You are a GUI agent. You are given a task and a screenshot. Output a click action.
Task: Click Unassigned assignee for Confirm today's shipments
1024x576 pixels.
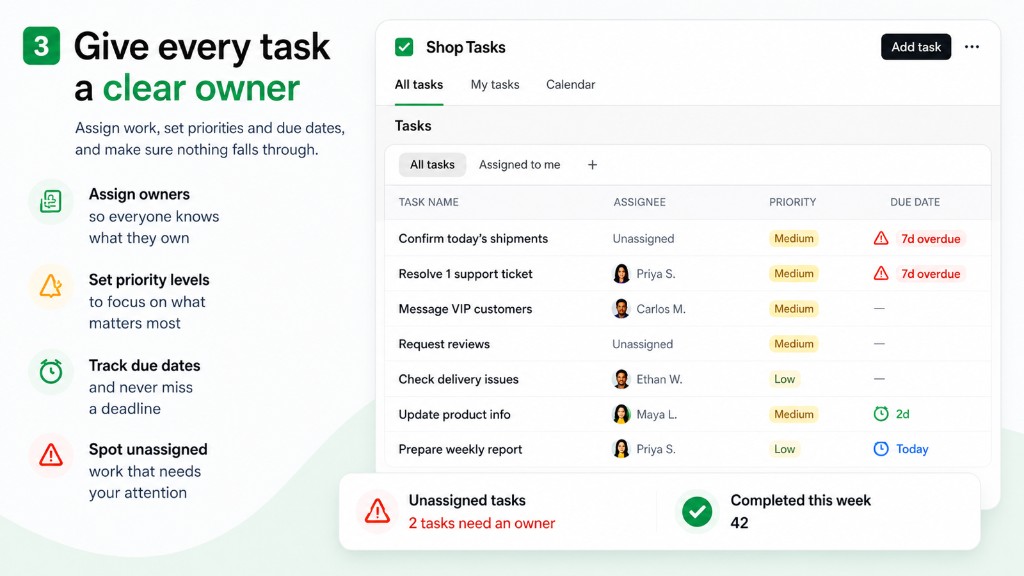643,239
